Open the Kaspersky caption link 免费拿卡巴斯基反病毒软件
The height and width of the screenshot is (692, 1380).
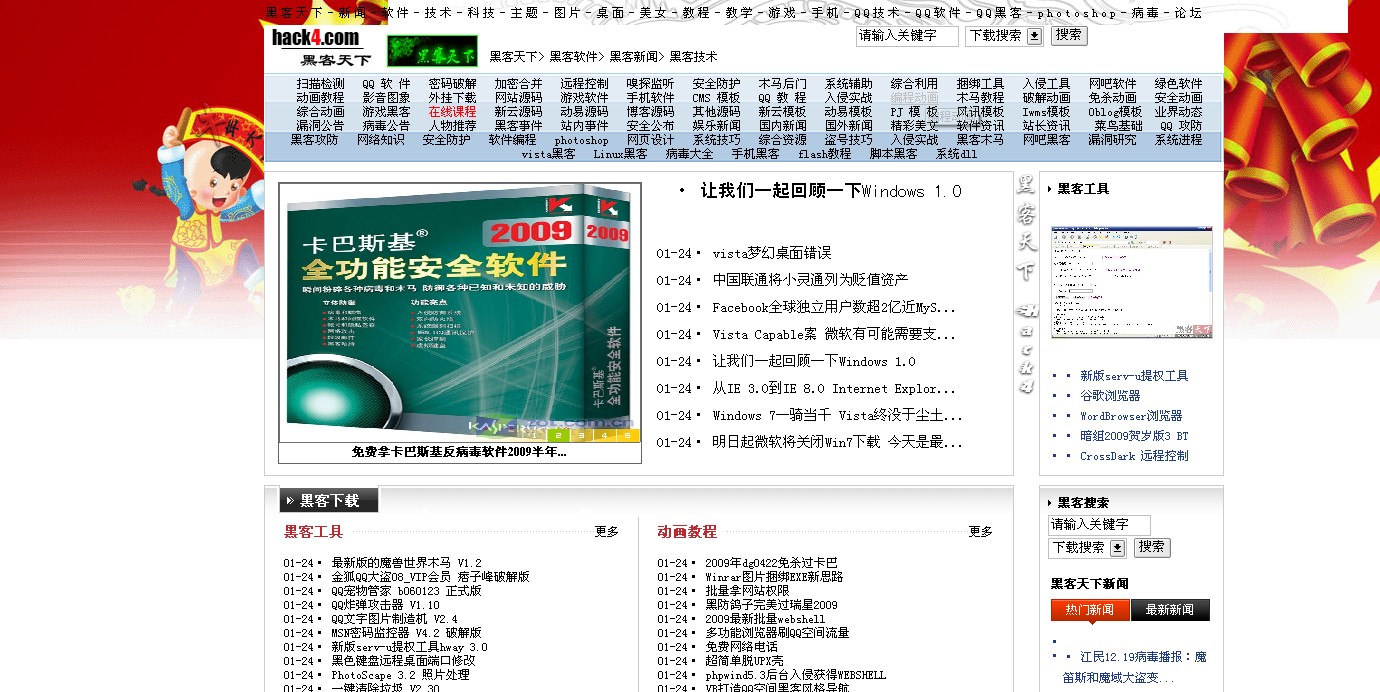pos(459,452)
